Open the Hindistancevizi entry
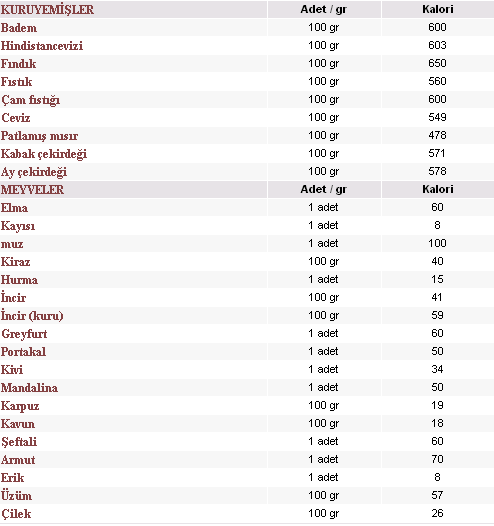Screen dimensions: 494x526 coord(42,46)
